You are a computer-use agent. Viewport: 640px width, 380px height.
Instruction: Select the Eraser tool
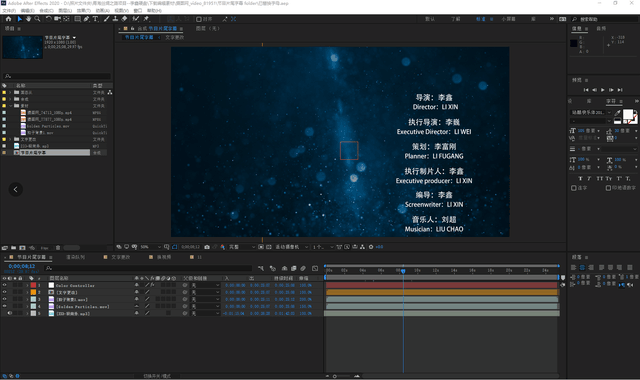pyautogui.click(x=124, y=19)
